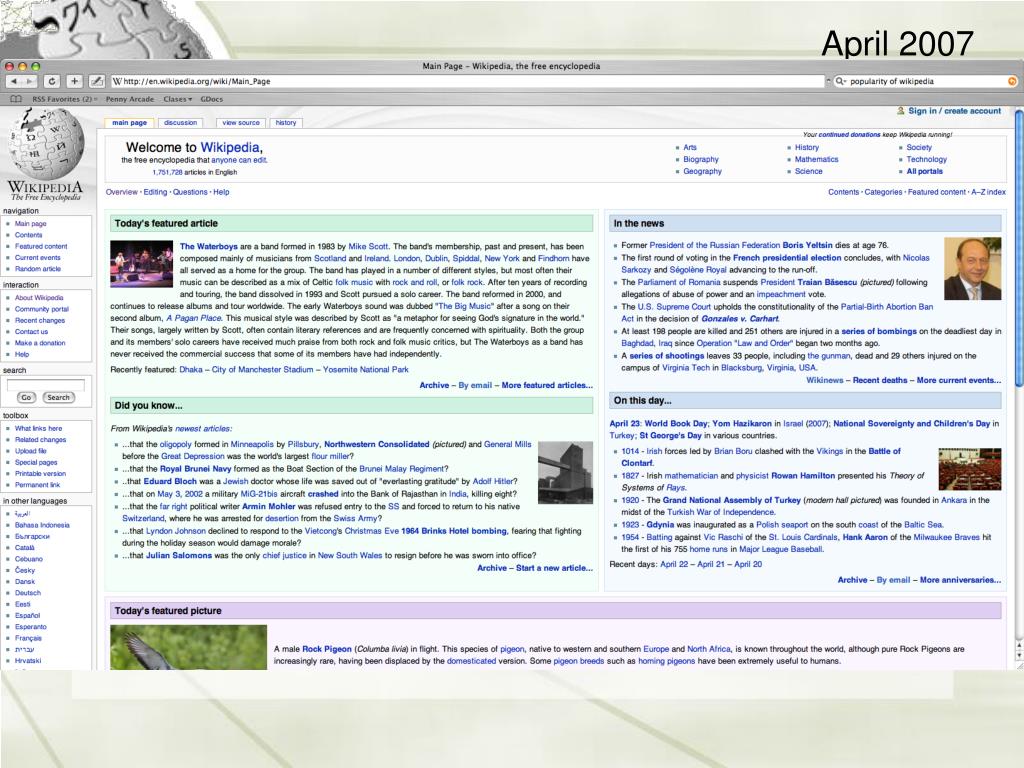Open the Biography portal link

point(701,159)
